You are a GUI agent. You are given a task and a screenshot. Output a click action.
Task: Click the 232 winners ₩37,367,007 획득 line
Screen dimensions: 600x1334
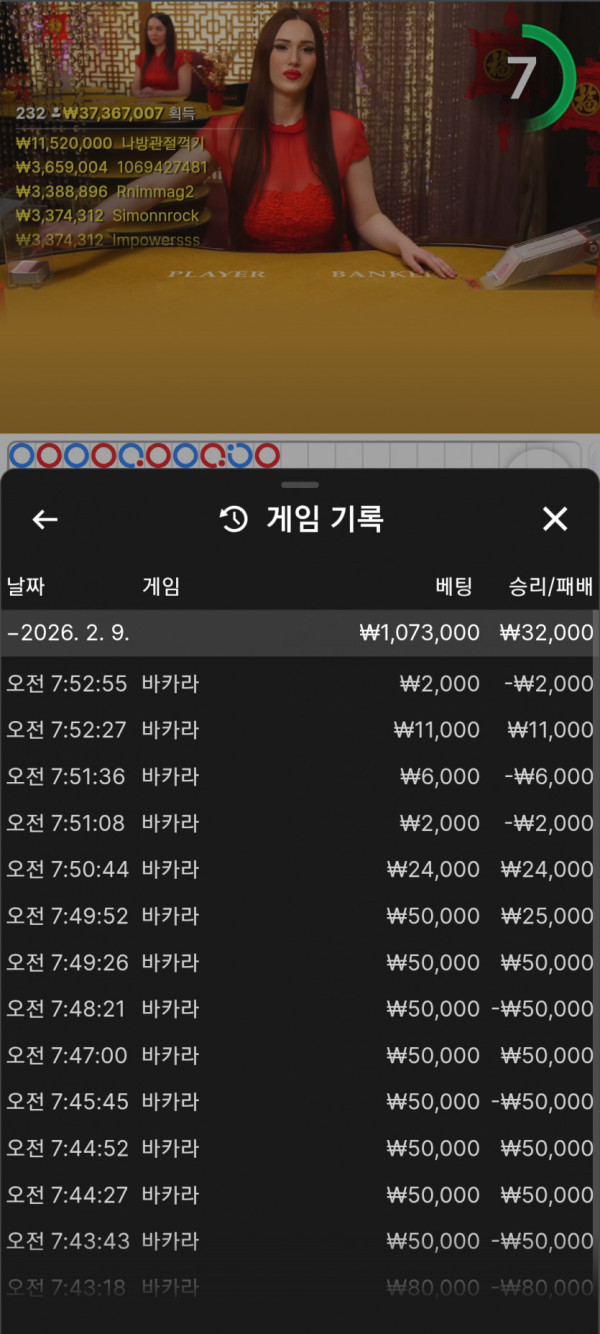click(x=104, y=113)
